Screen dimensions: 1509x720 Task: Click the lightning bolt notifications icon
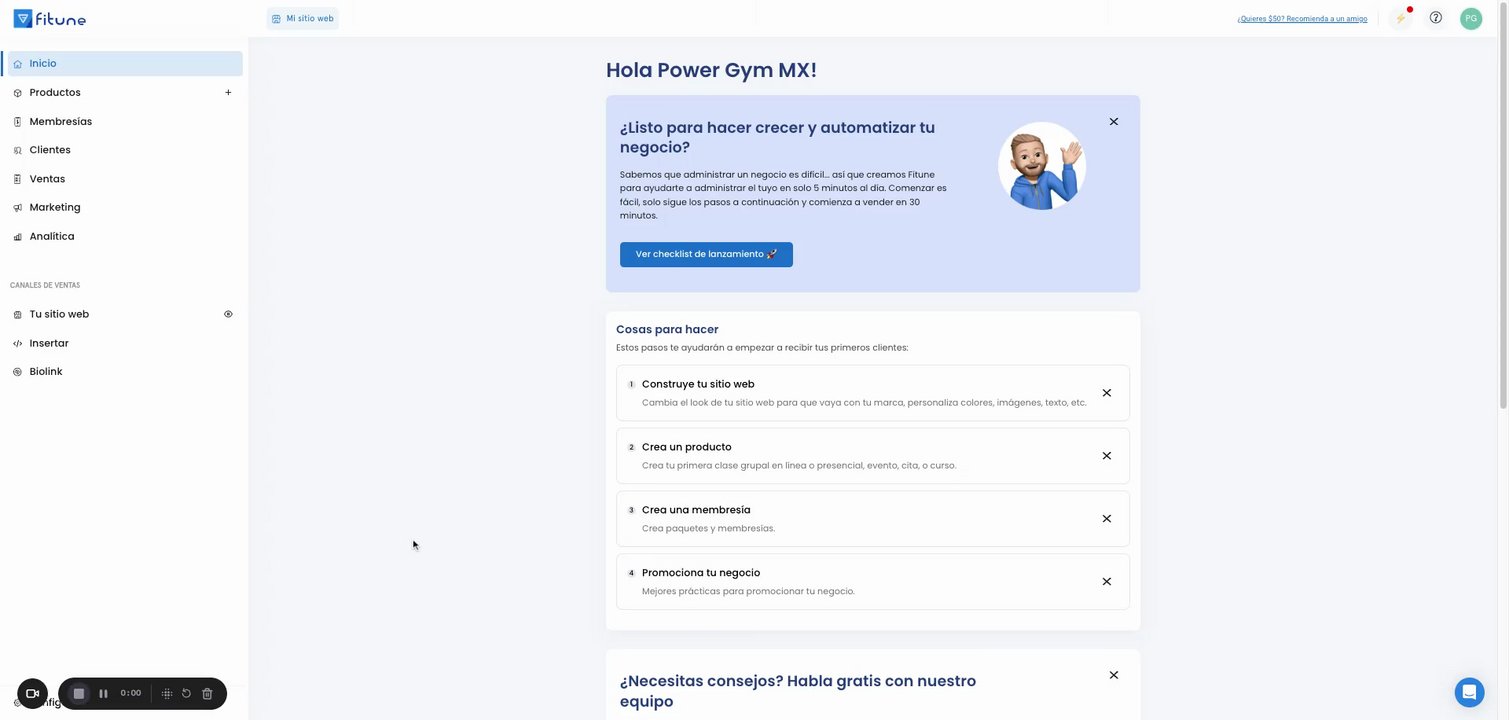pos(1401,18)
